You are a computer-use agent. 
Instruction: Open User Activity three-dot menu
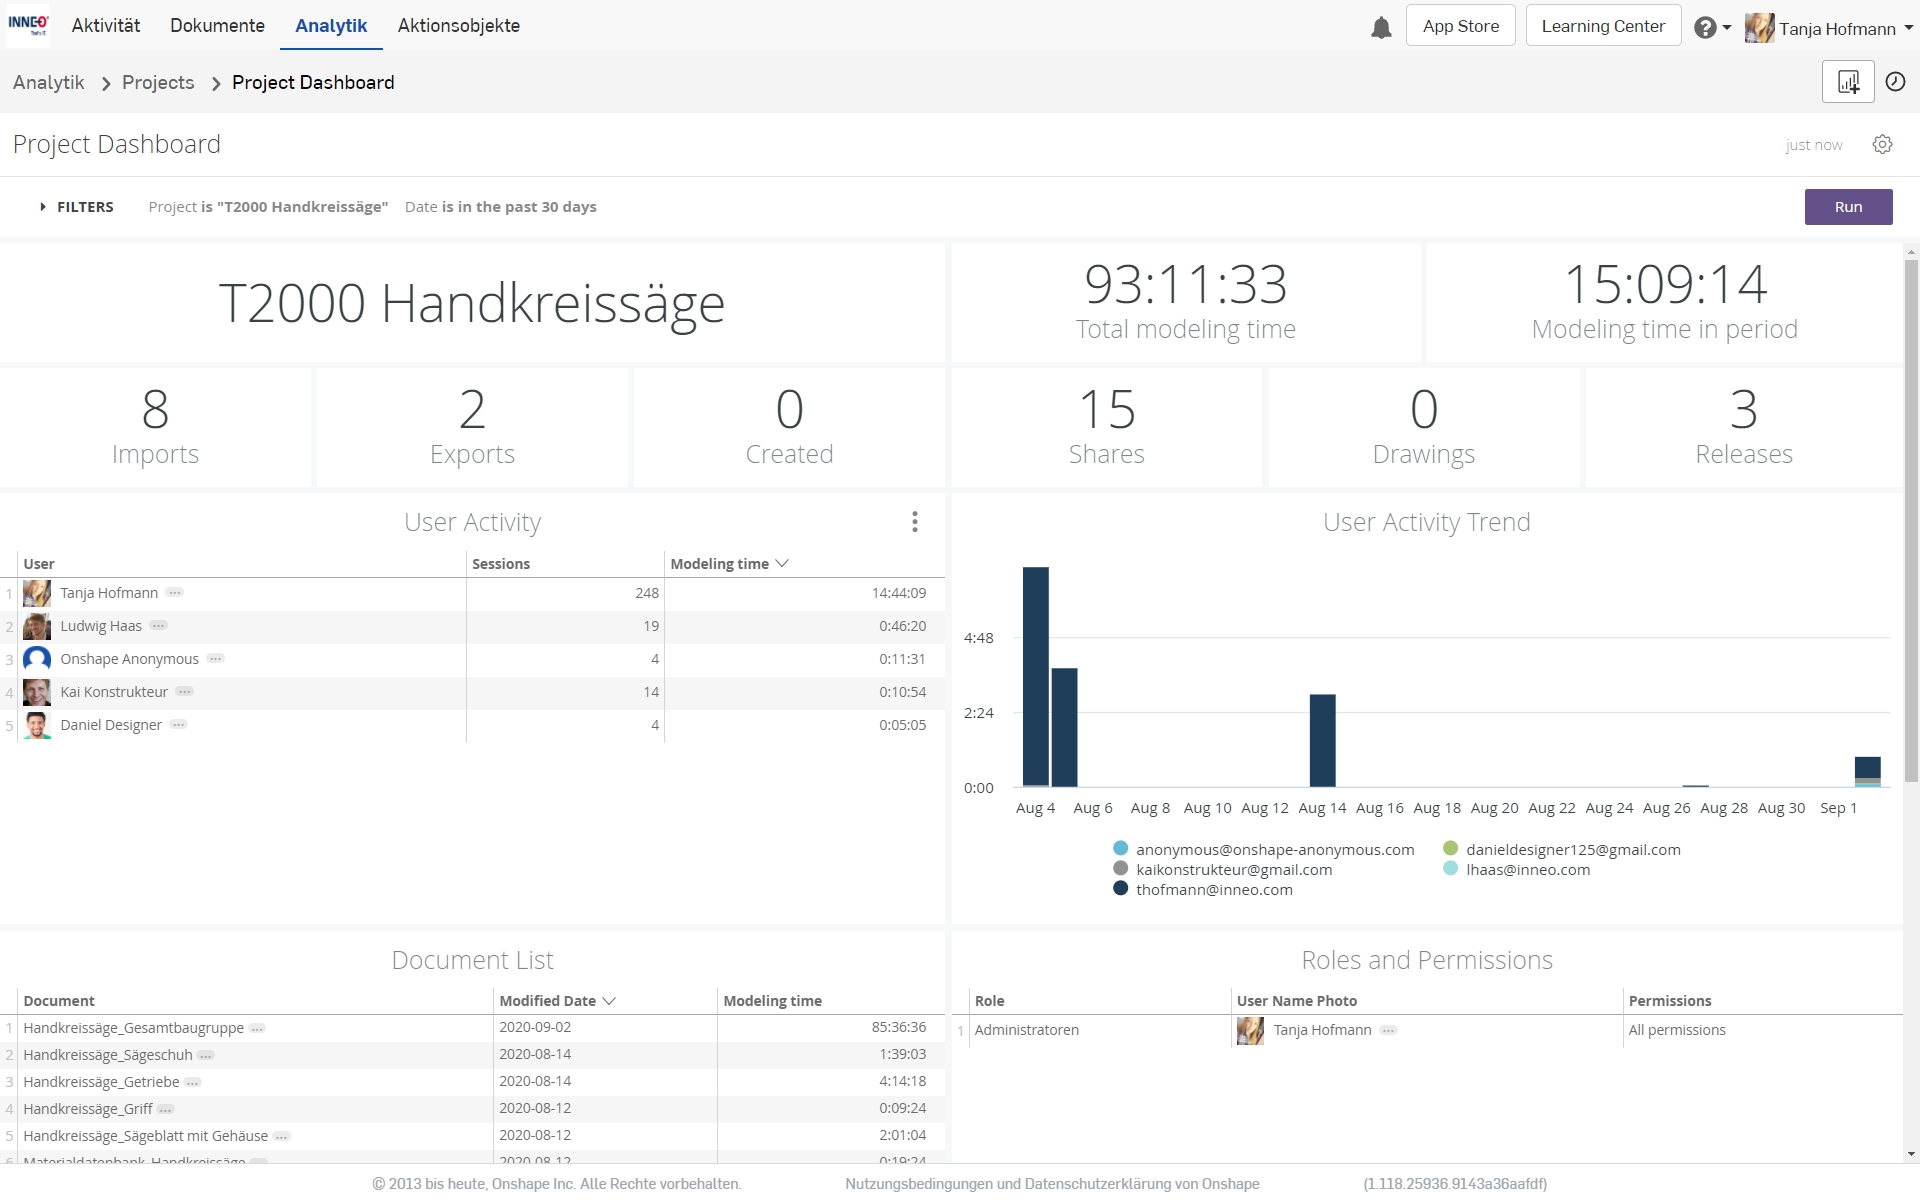914,521
